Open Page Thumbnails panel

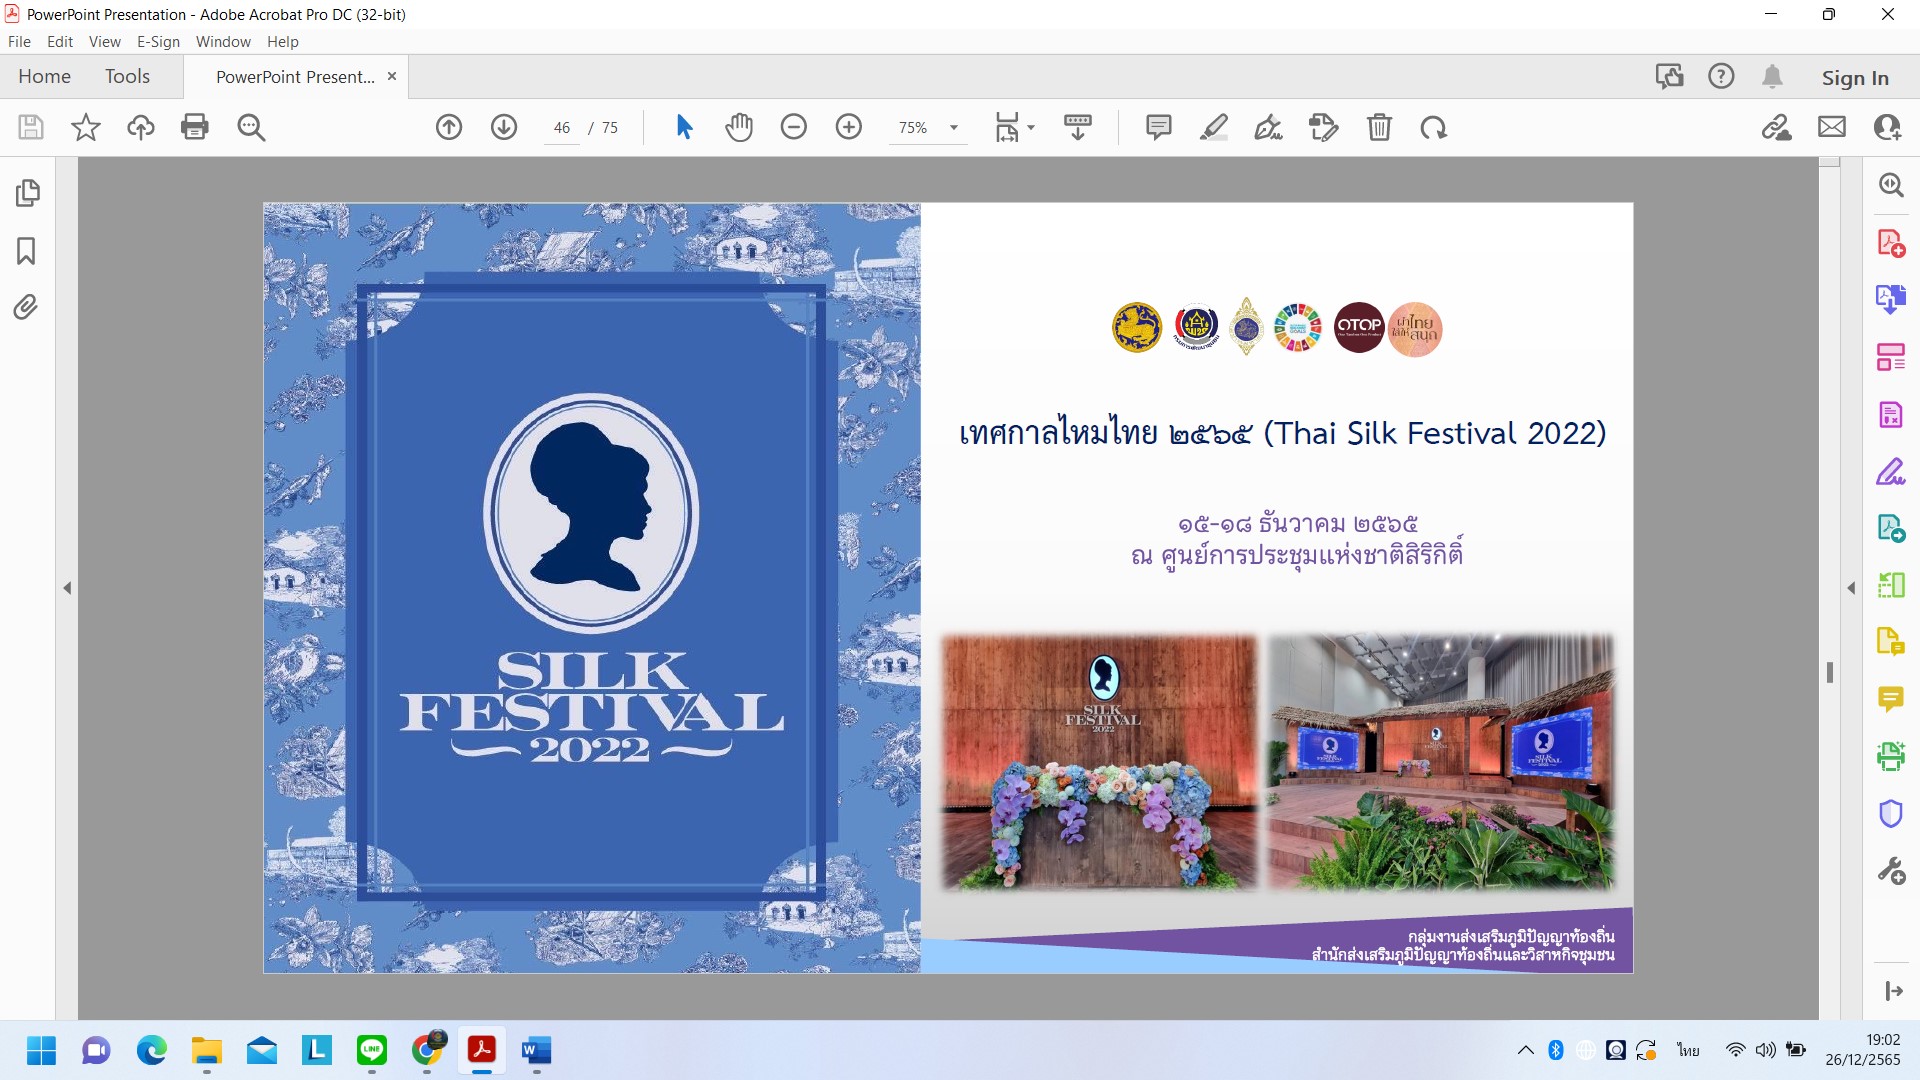click(x=28, y=193)
